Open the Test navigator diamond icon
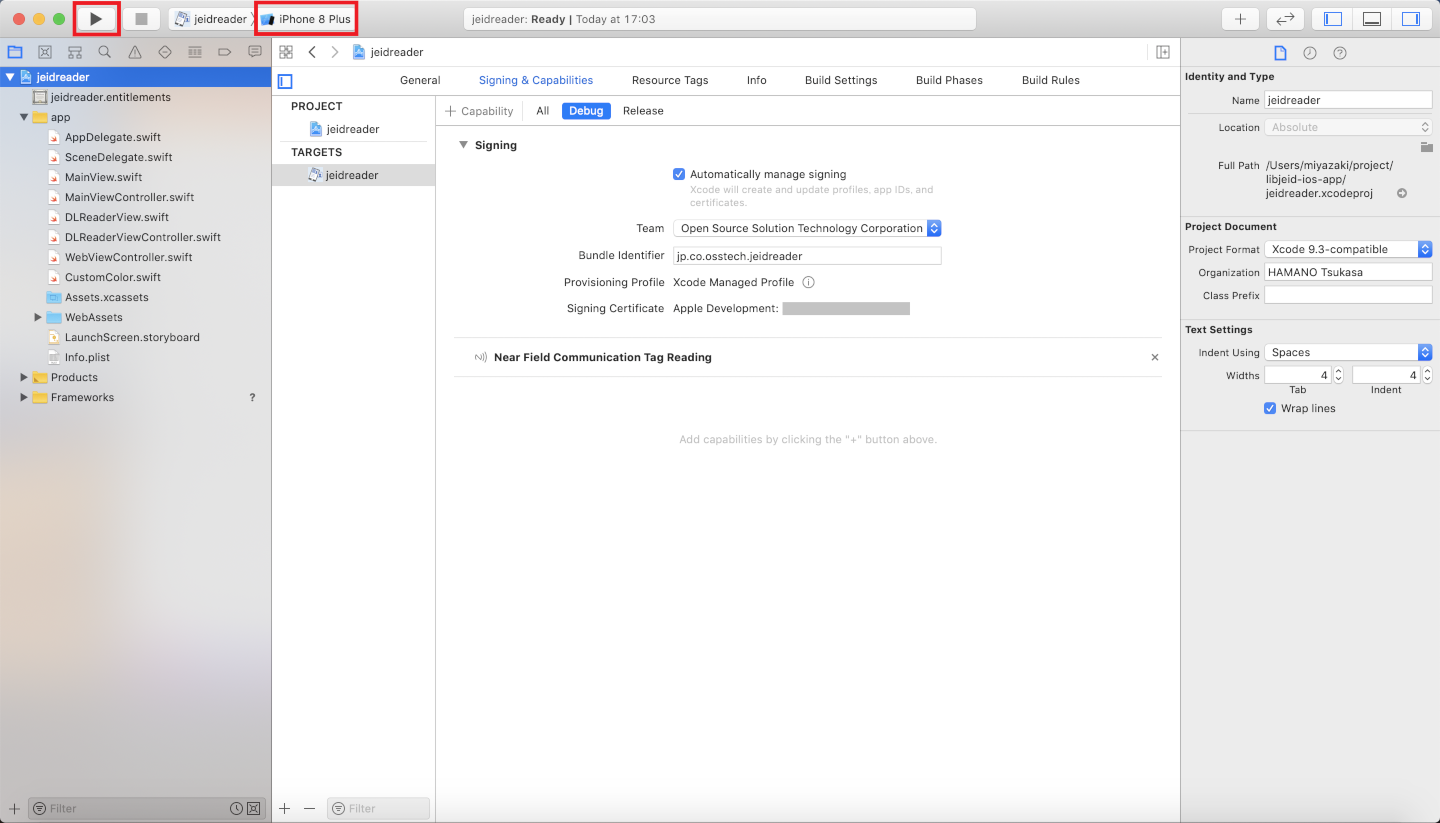The height and width of the screenshot is (823, 1440). point(165,52)
